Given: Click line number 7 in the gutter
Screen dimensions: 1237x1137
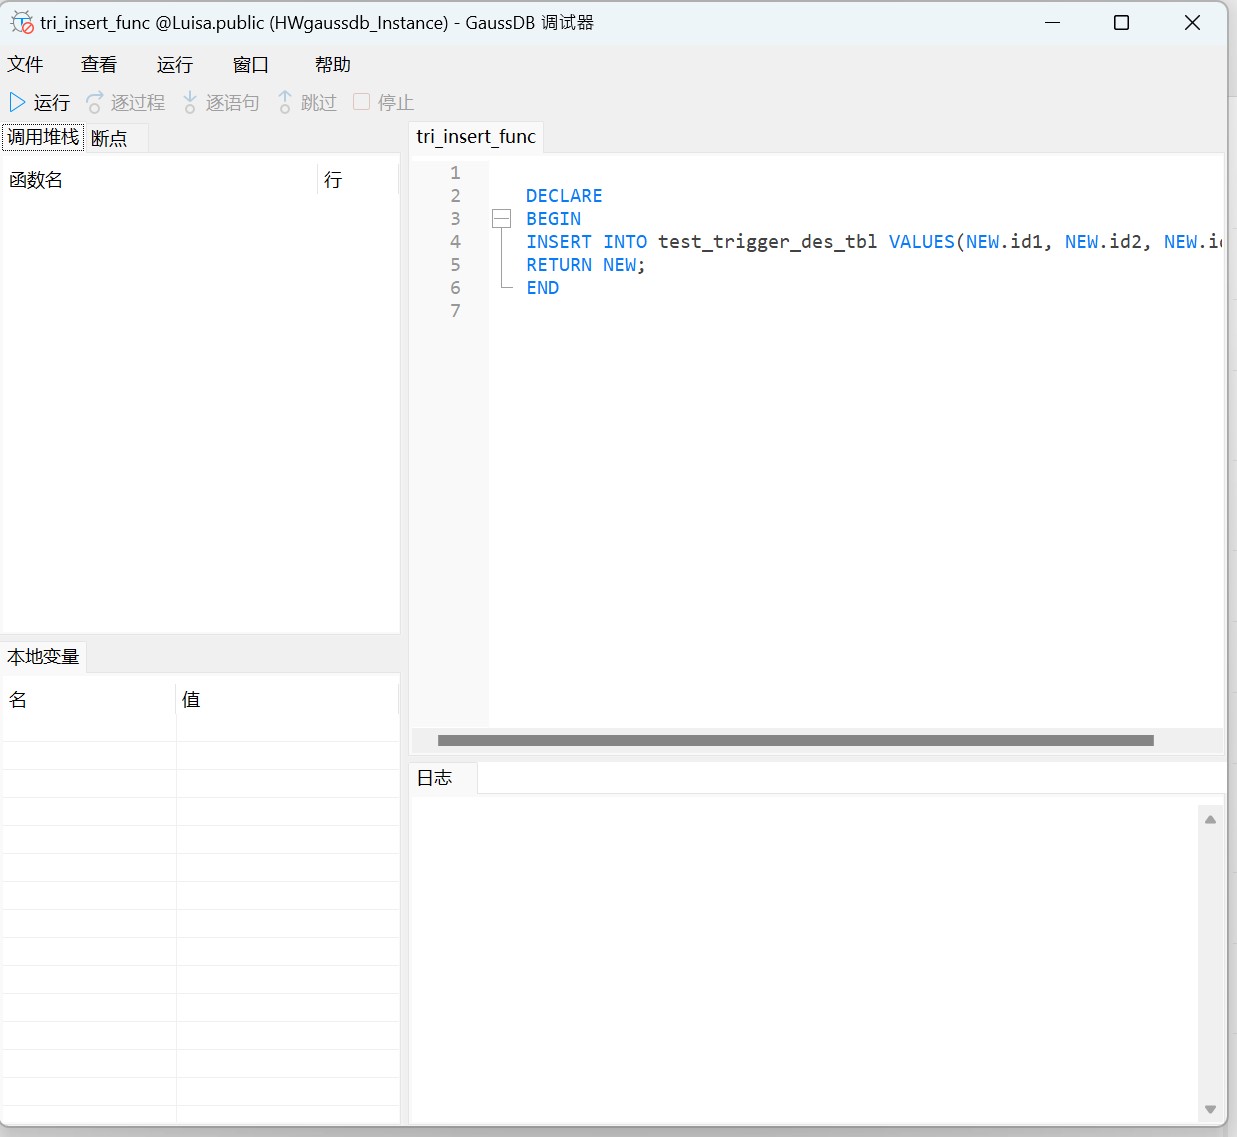Looking at the screenshot, I should click(455, 311).
